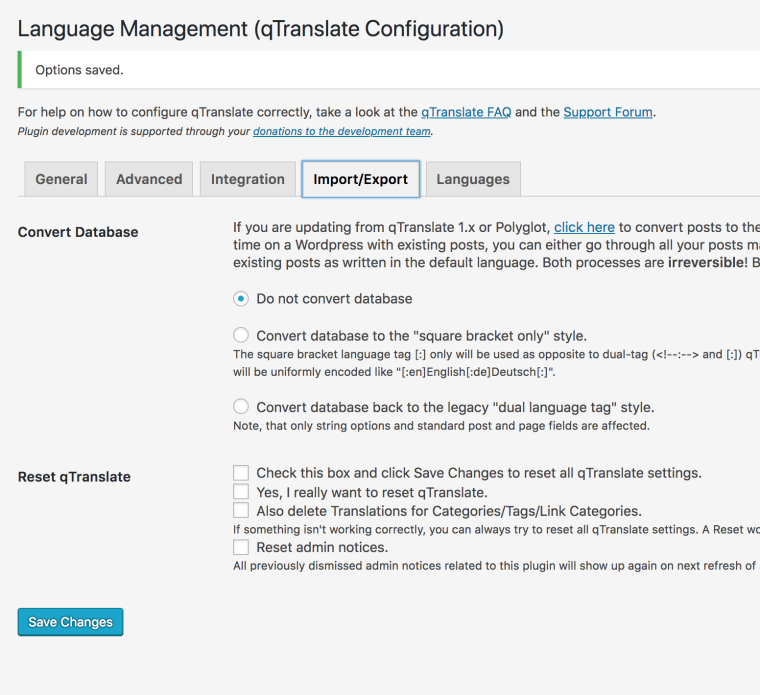The width and height of the screenshot is (760, 695).
Task: Click the 'Reset admin notices.' label text
Action: tap(322, 547)
